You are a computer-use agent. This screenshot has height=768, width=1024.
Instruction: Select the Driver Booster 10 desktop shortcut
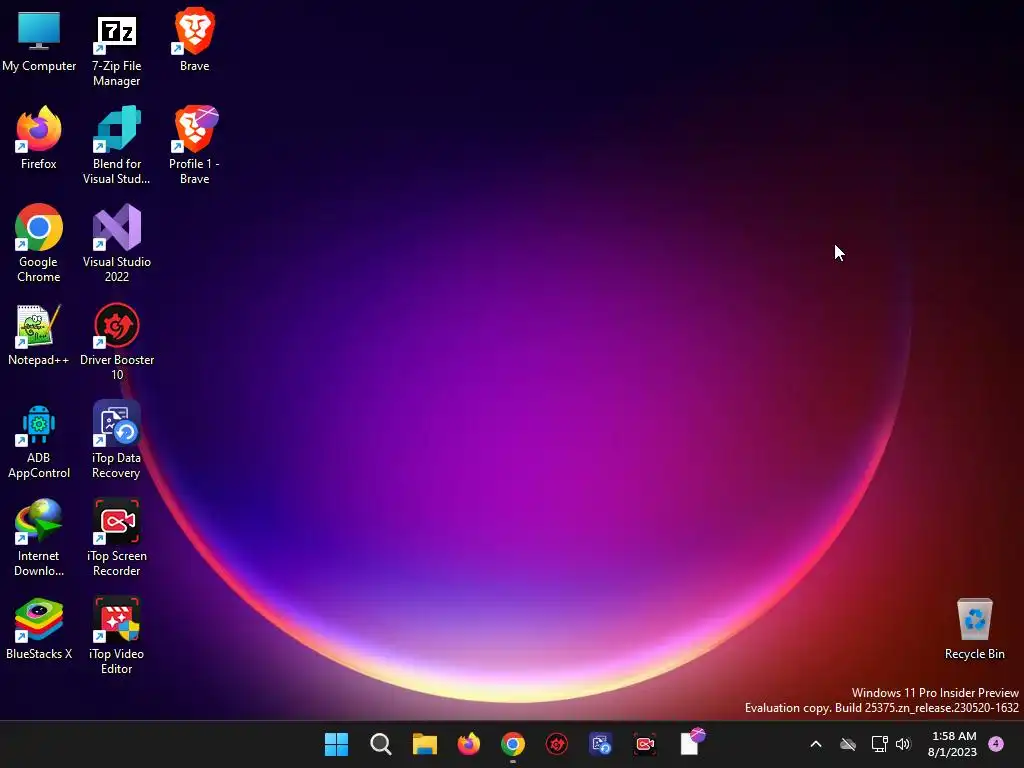pyautogui.click(x=116, y=342)
